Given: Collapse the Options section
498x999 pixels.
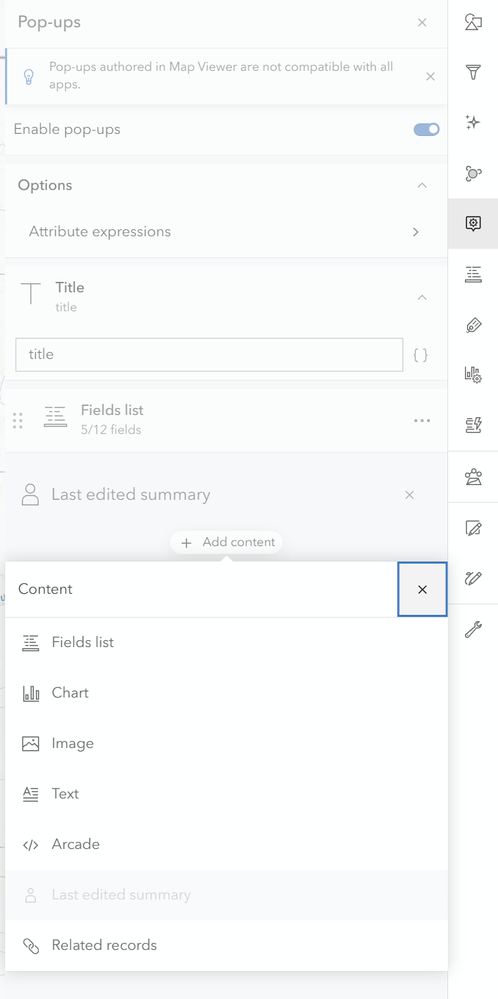Looking at the screenshot, I should point(422,185).
